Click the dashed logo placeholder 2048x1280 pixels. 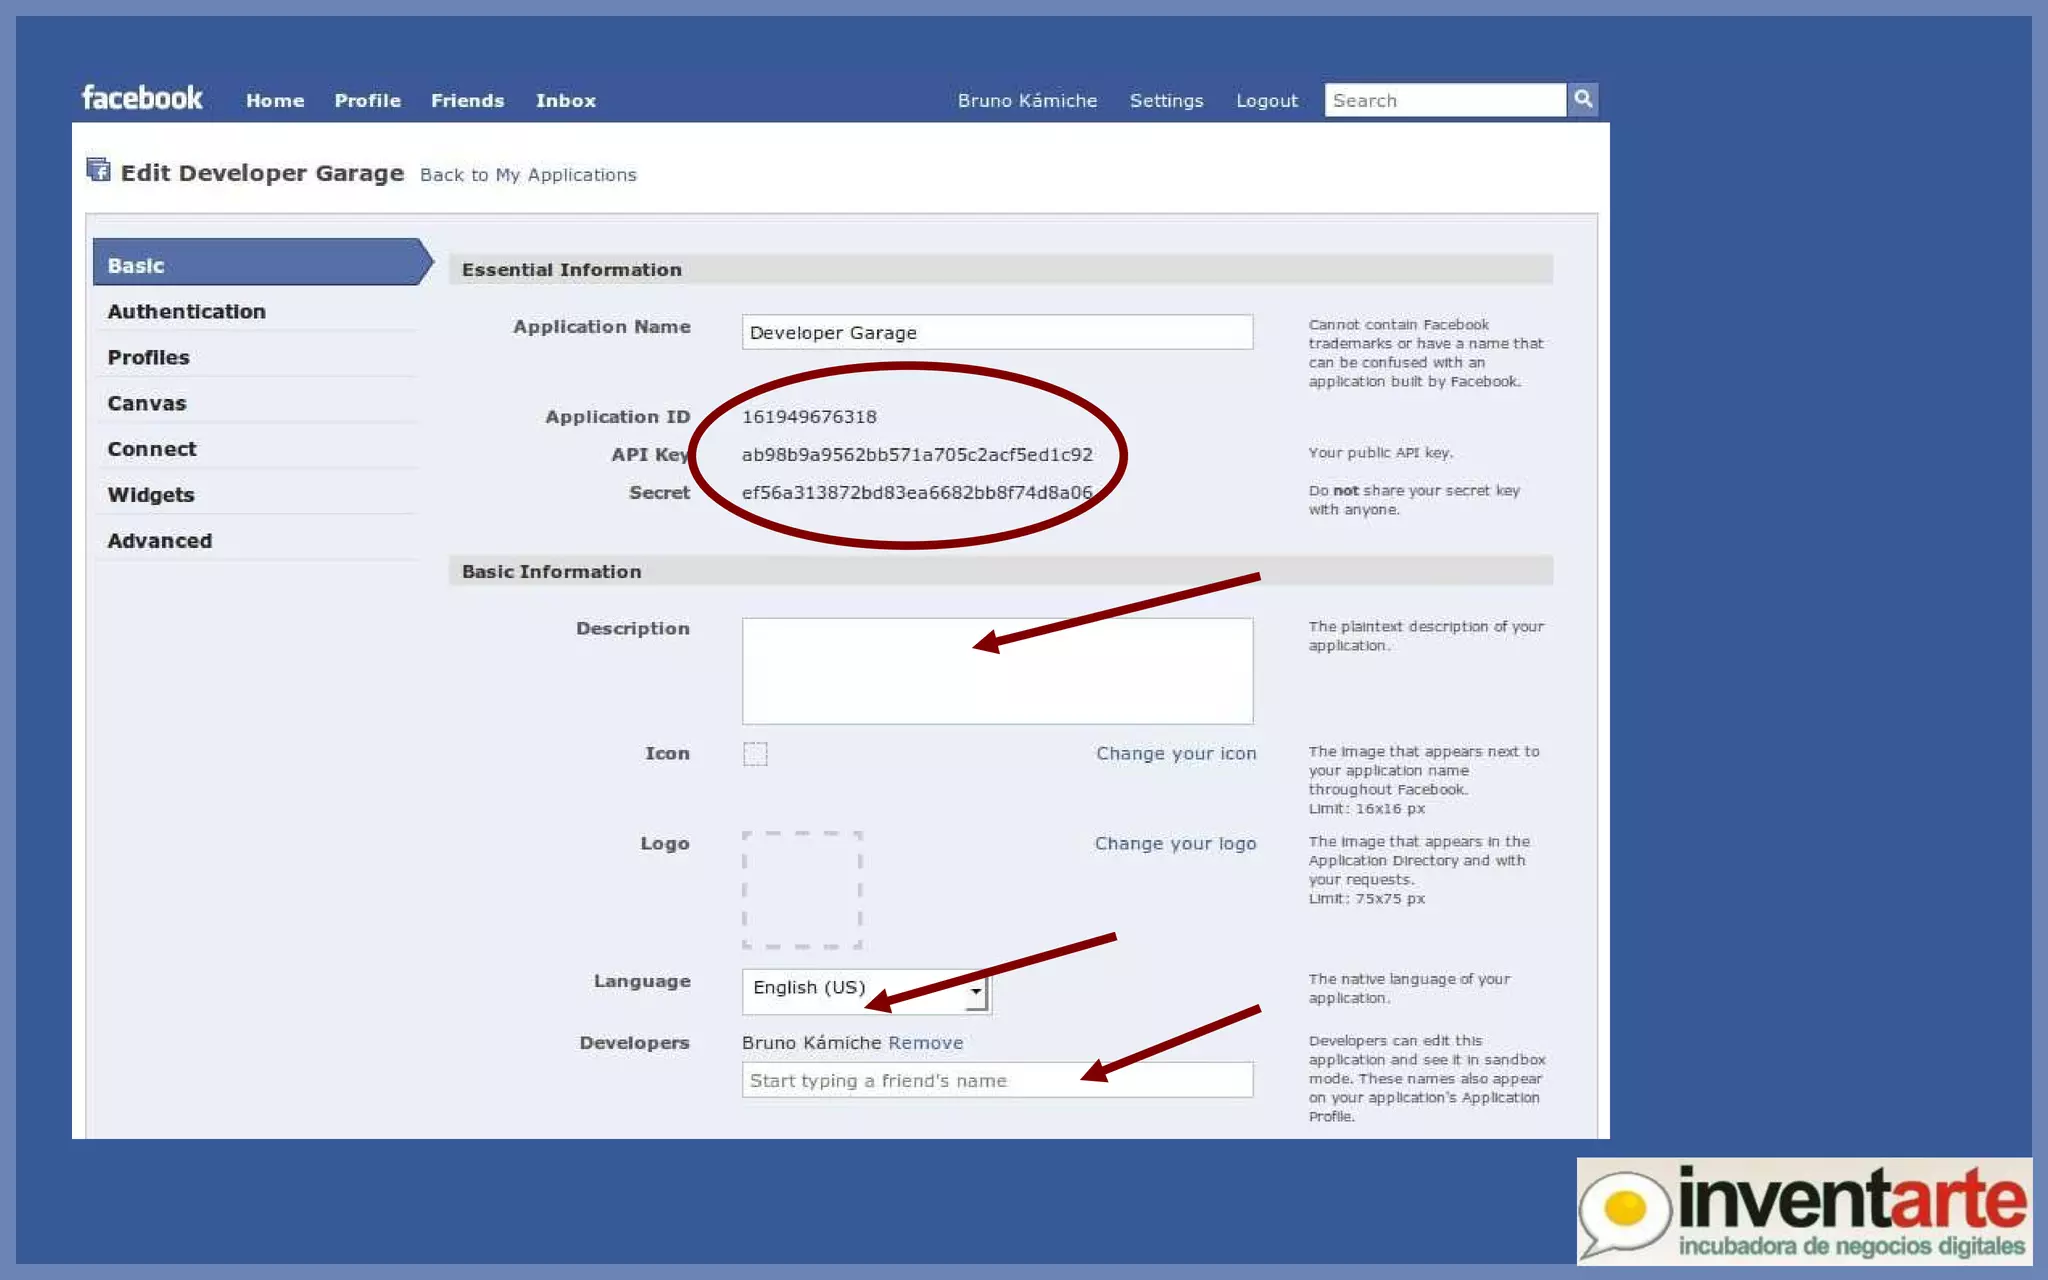802,889
